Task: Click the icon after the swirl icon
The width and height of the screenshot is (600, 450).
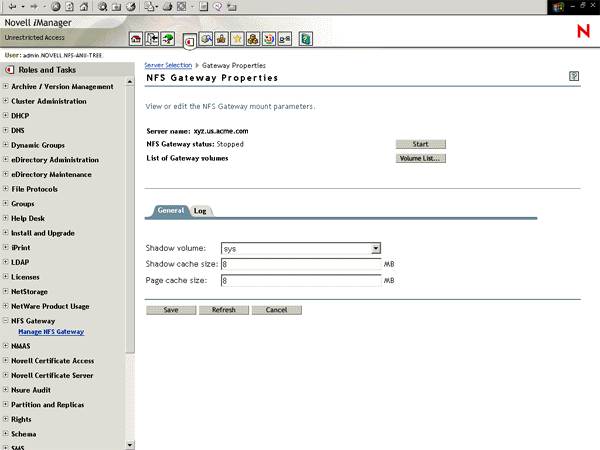Action: [285, 39]
